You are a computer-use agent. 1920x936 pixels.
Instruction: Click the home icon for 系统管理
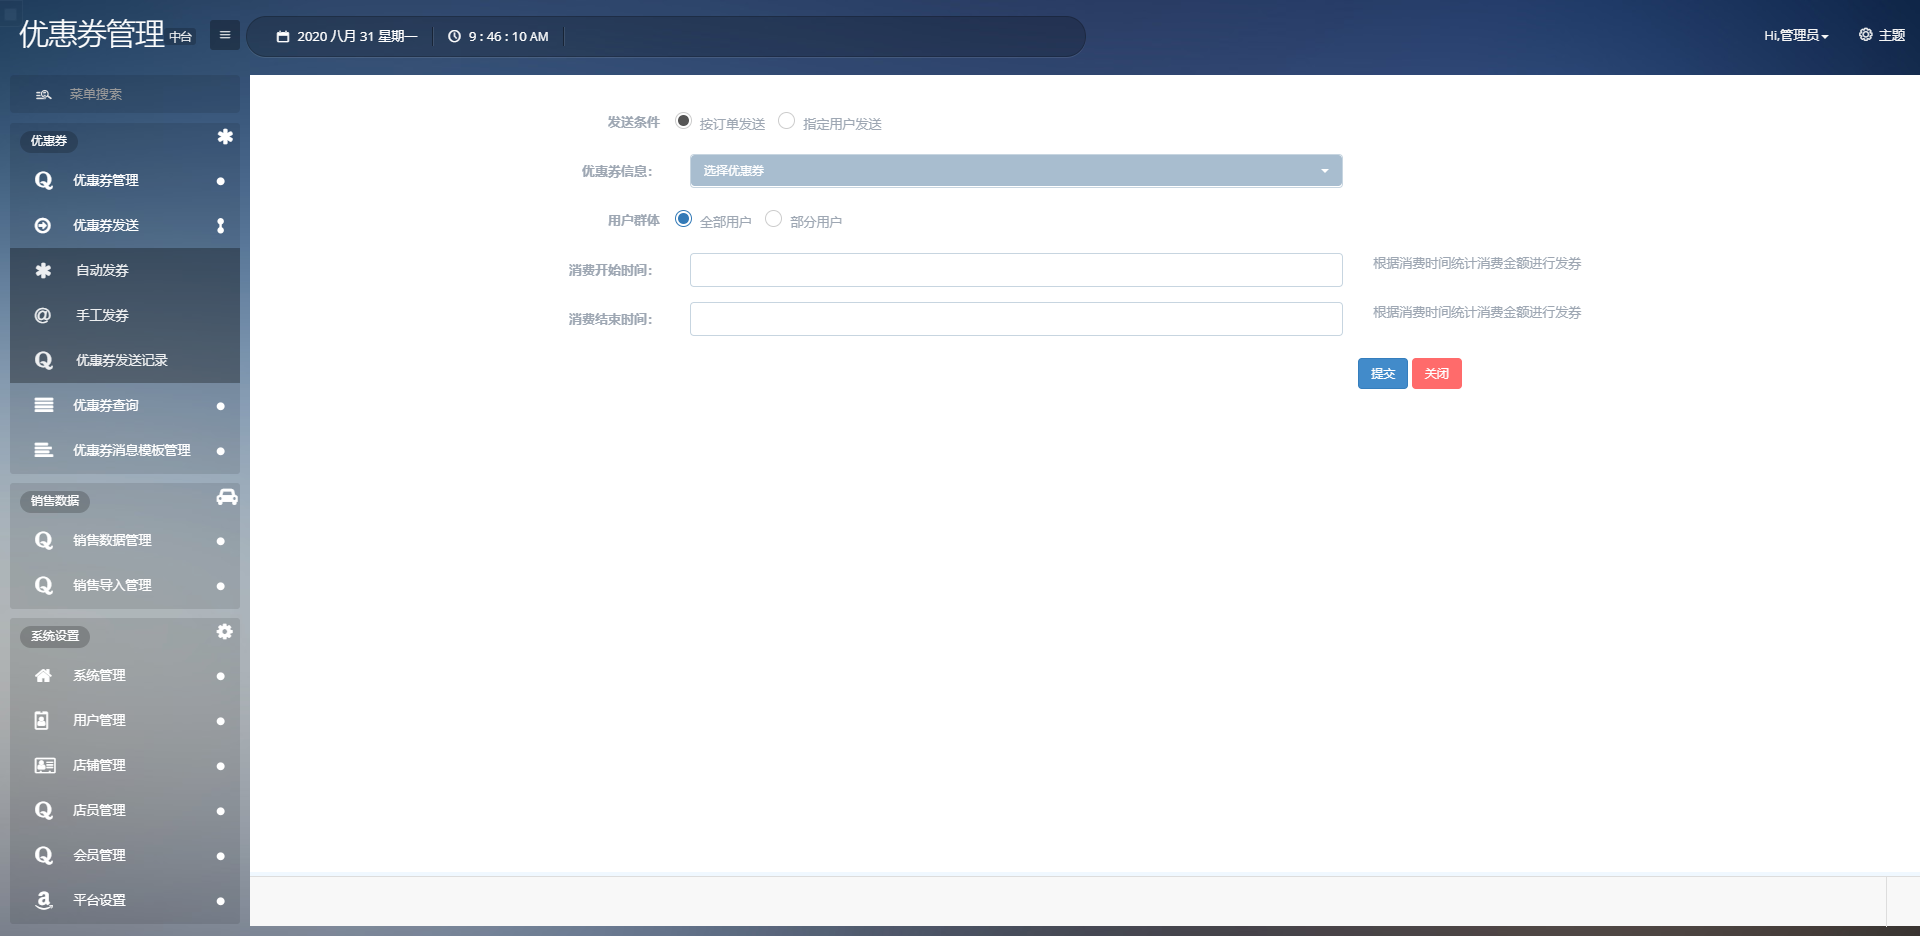coord(43,676)
